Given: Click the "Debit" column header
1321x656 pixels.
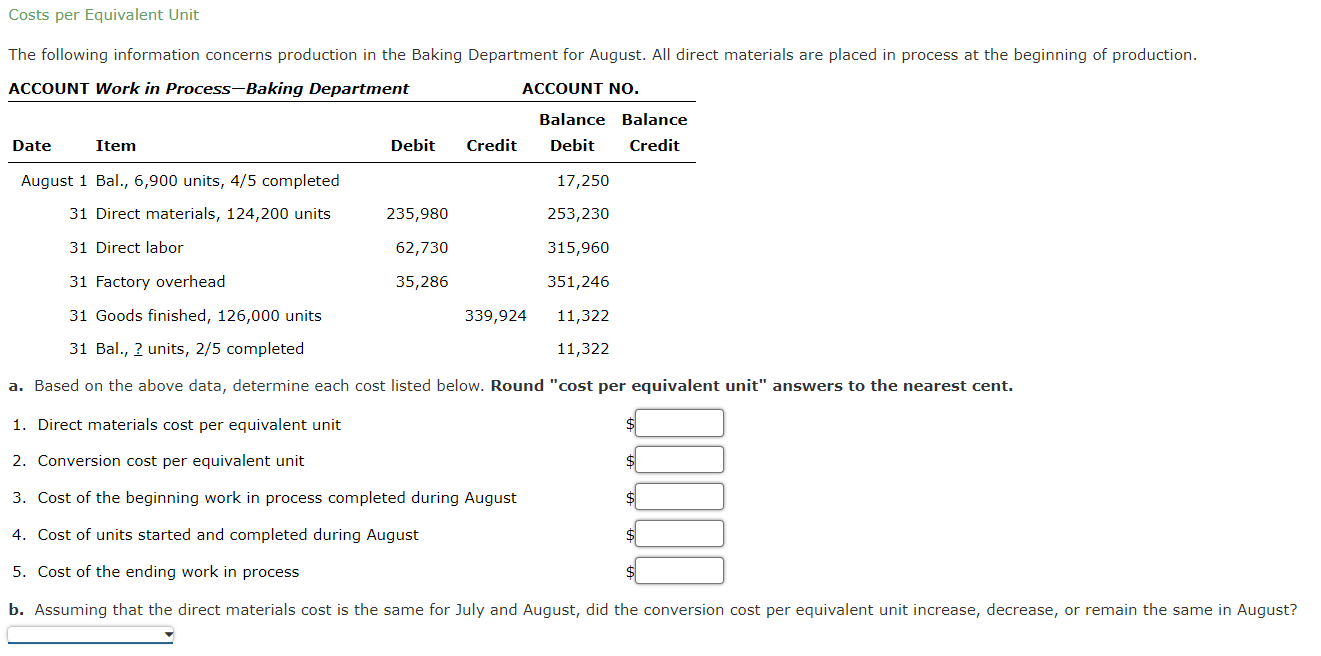Looking at the screenshot, I should (x=413, y=145).
